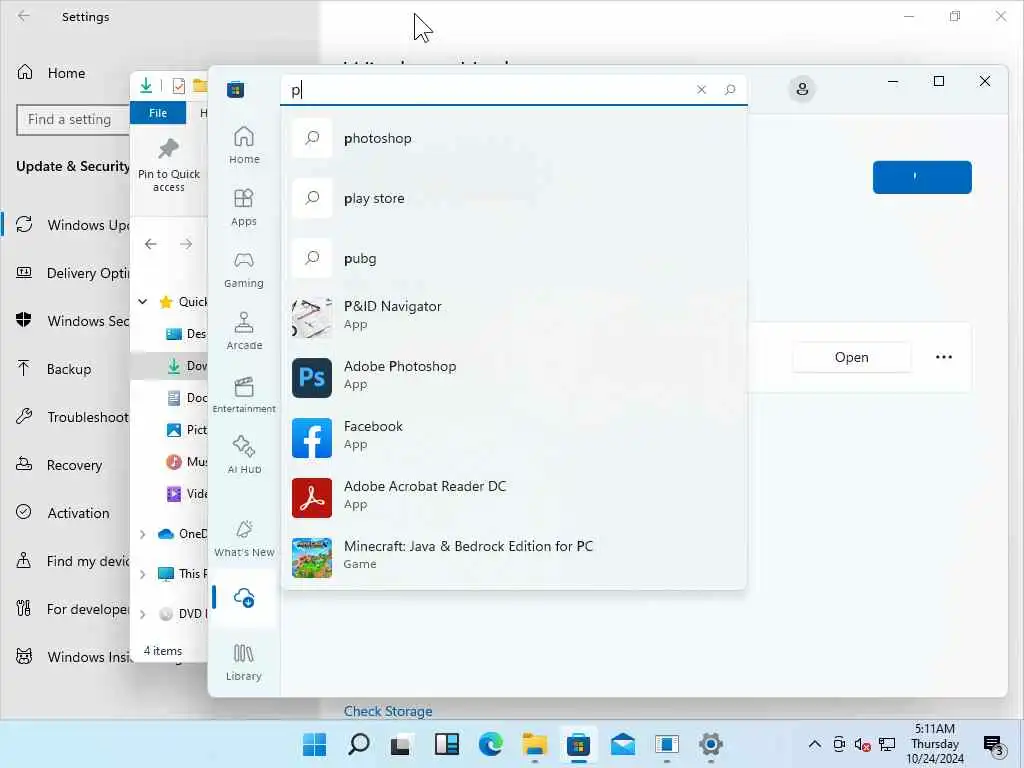Collapse the Quick access tree node
The height and width of the screenshot is (768, 1024).
(x=142, y=302)
